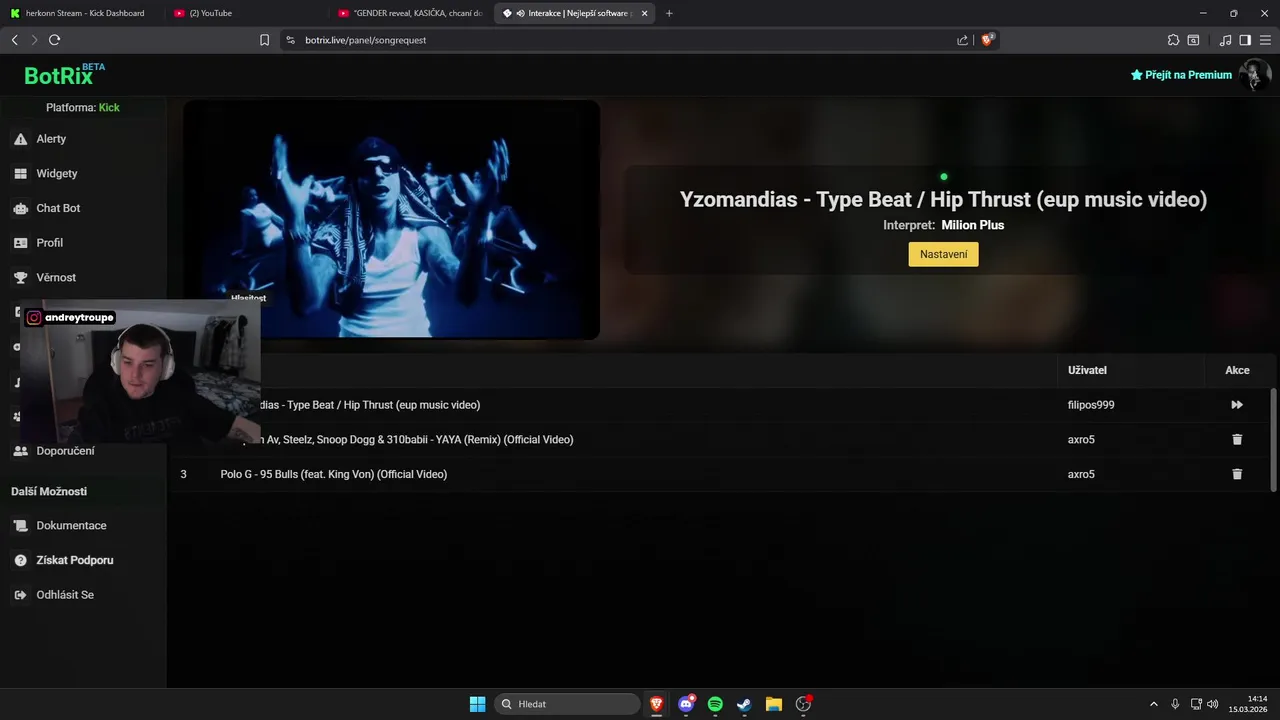Image resolution: width=1280 pixels, height=720 pixels.
Task: Select the Polo G - 95 Bulls song title
Action: coord(333,474)
